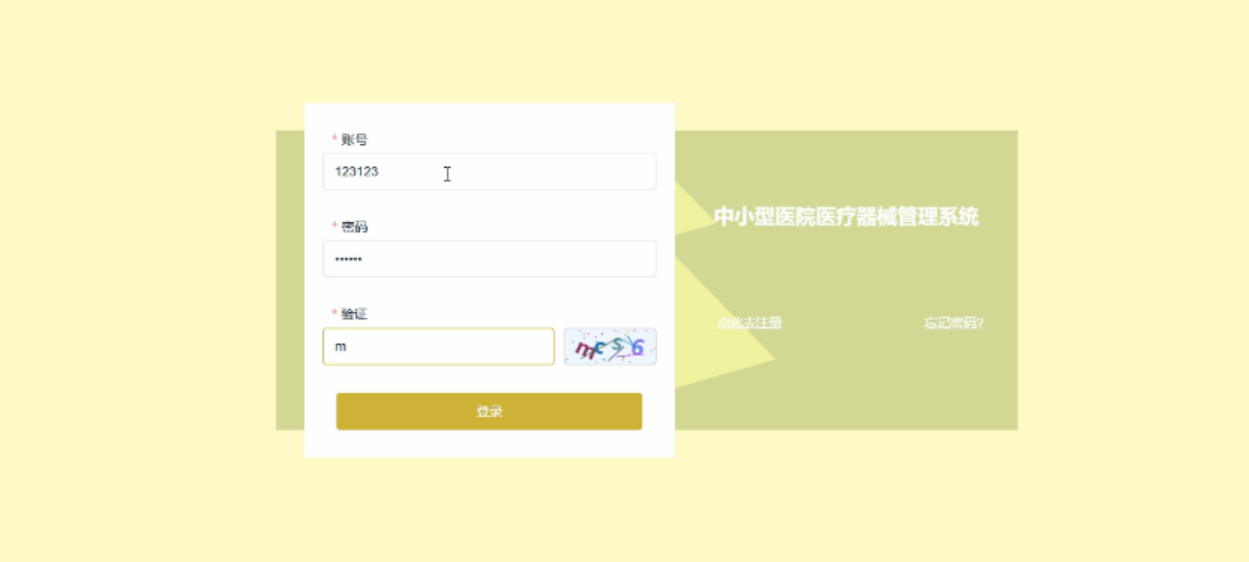
Task: Focus the 验证 captcha input field
Action: click(x=438, y=347)
